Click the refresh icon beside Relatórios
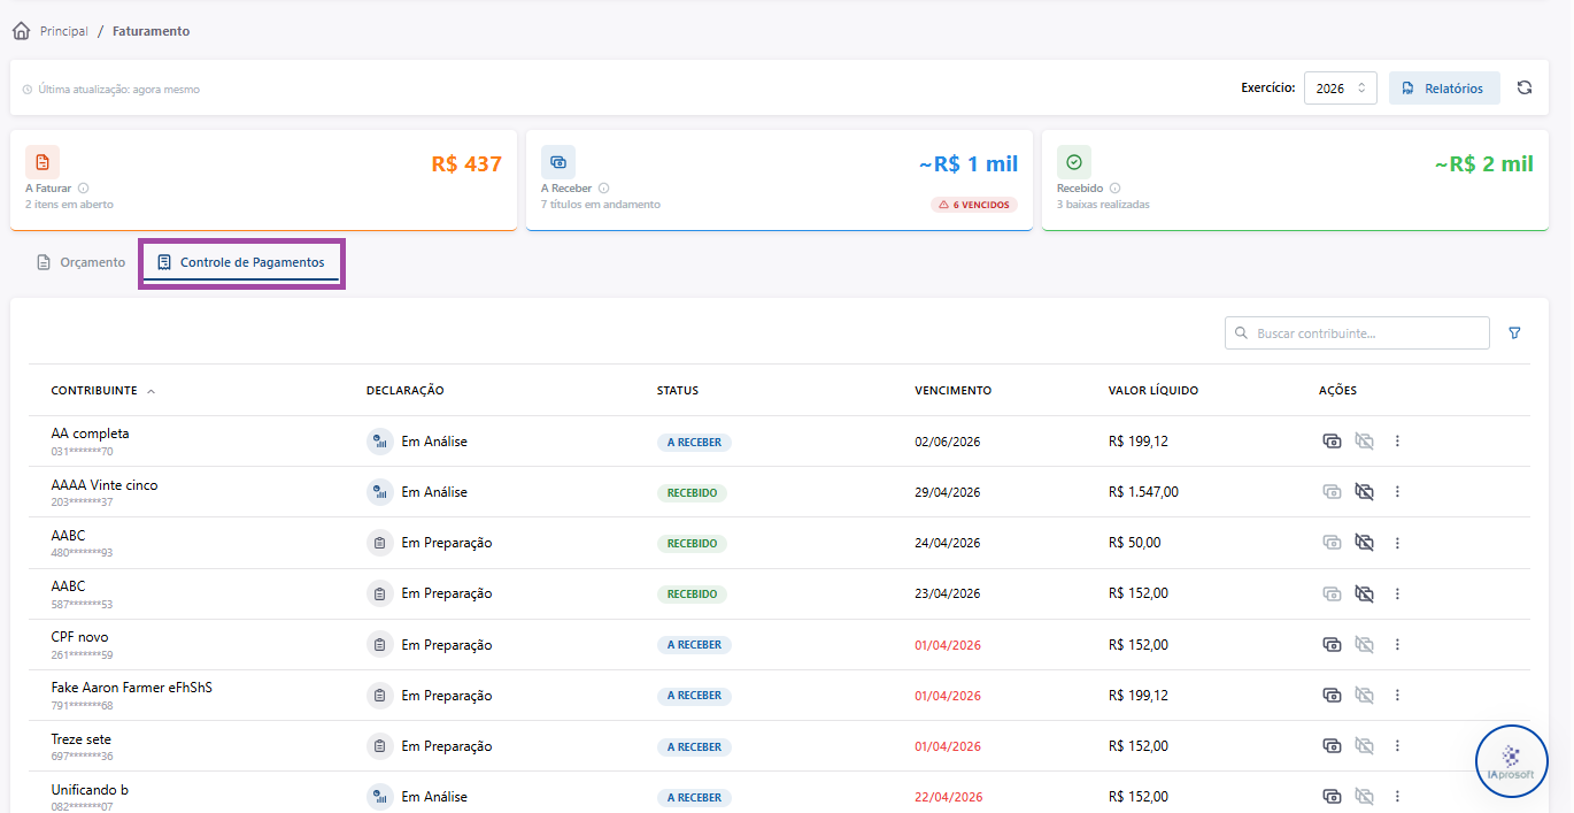The height and width of the screenshot is (813, 1574). (x=1524, y=88)
